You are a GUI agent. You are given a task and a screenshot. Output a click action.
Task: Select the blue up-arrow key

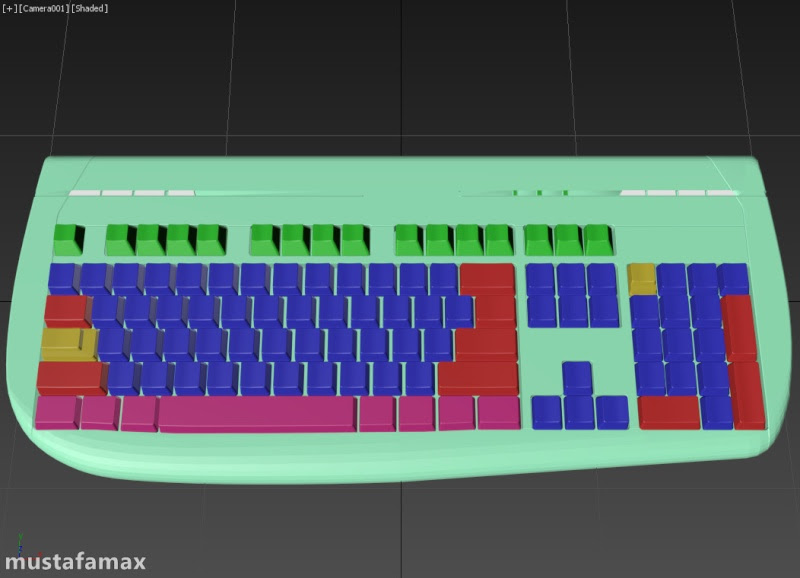pyautogui.click(x=578, y=378)
